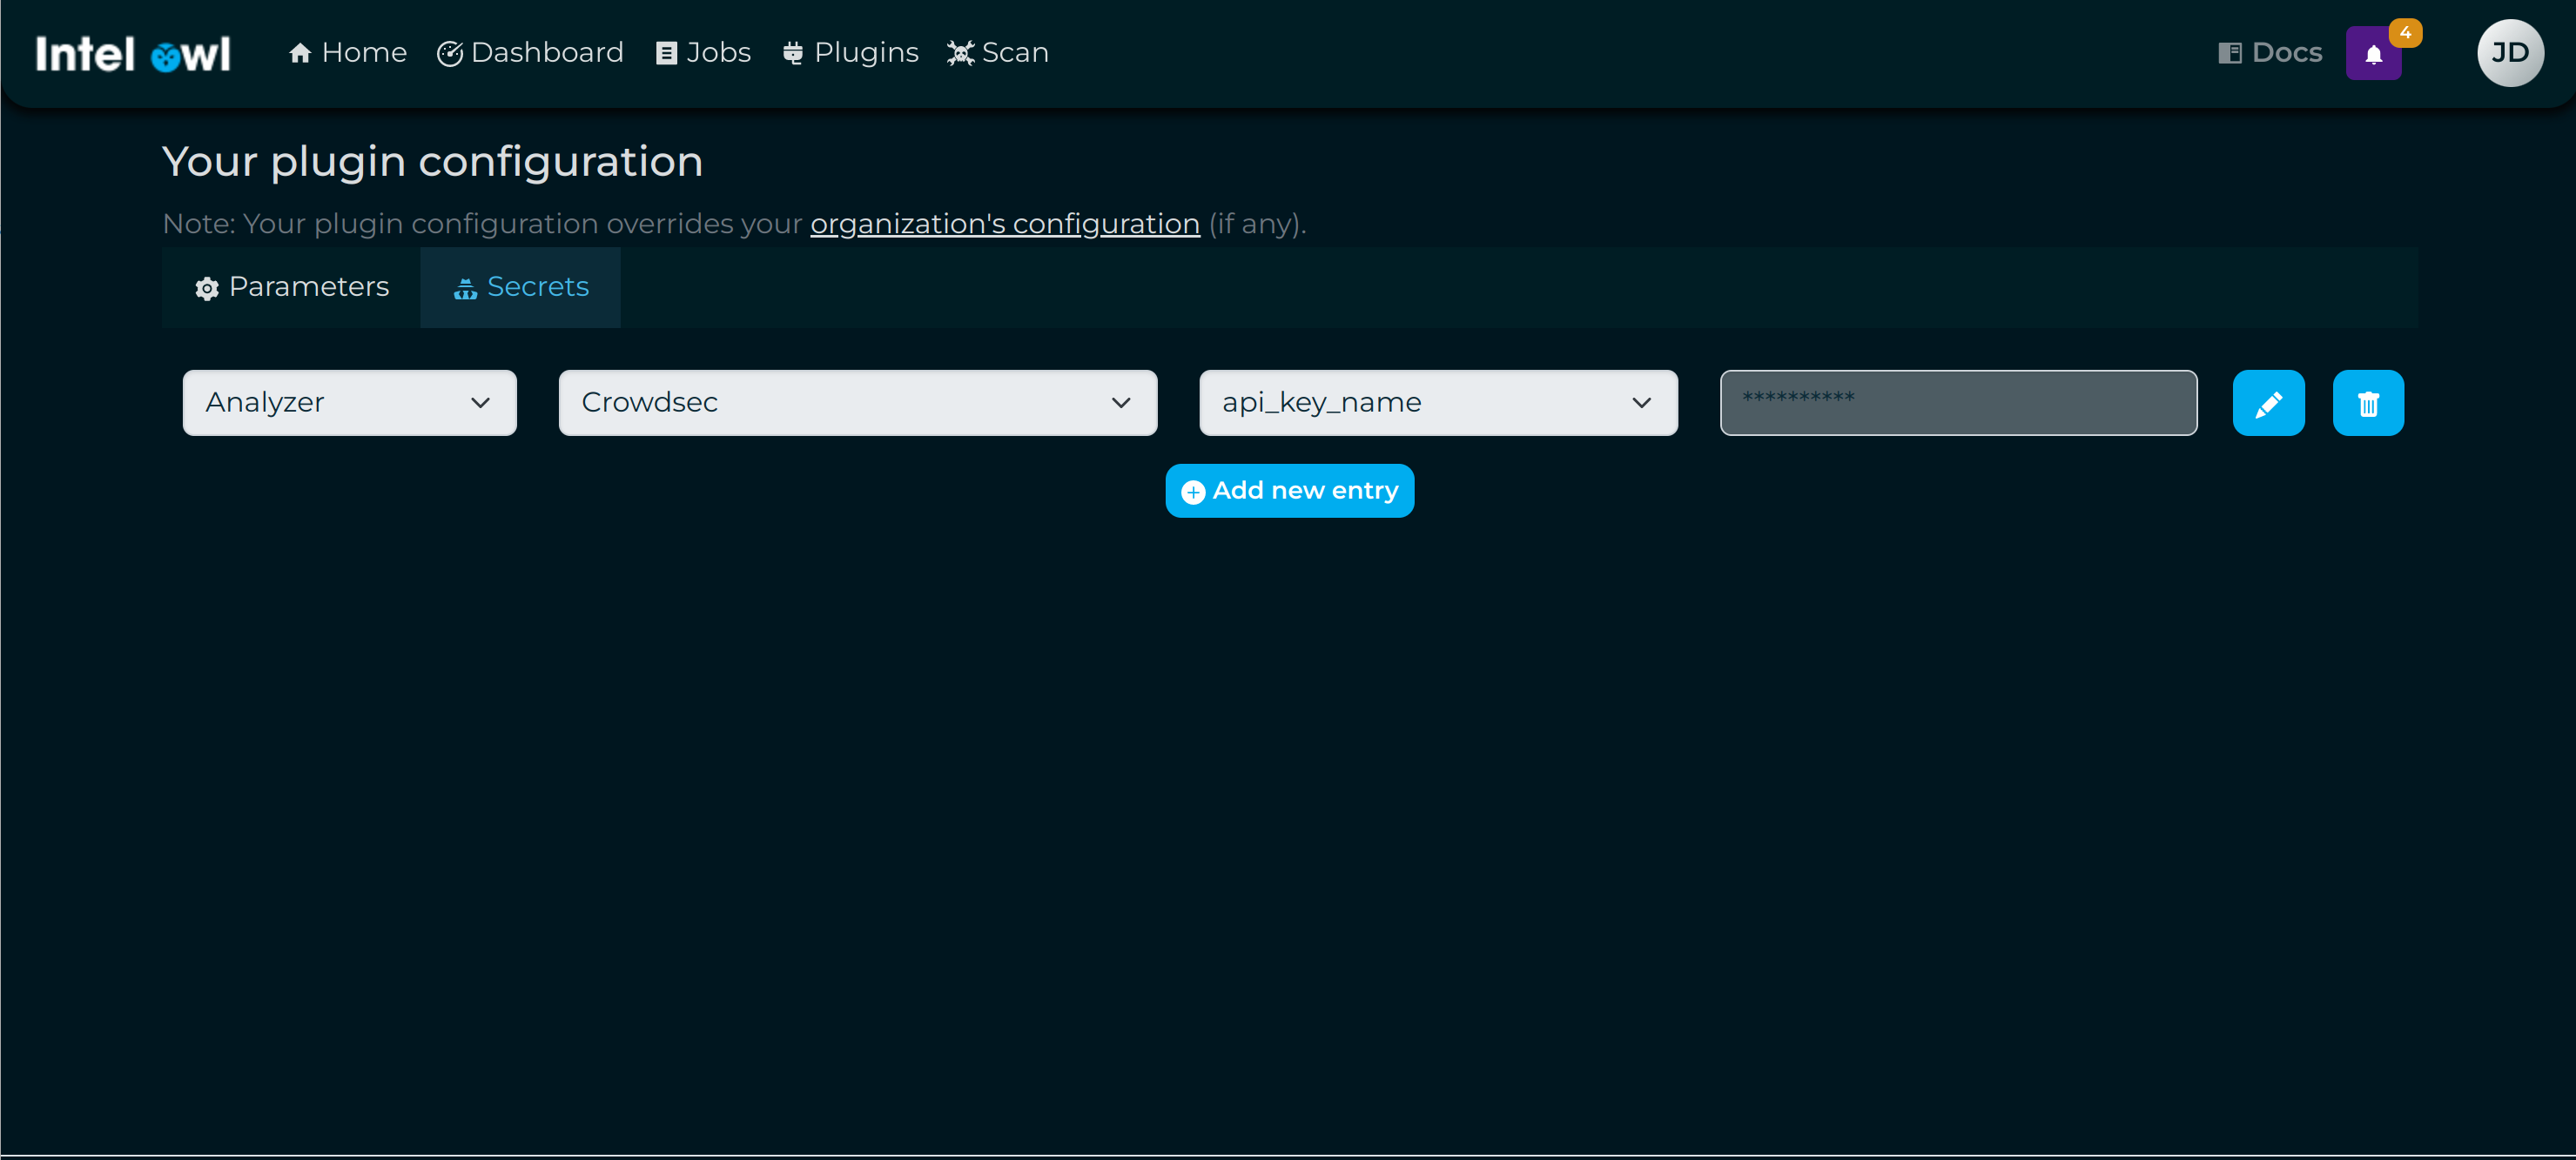2576x1160 pixels.
Task: Click the Scan skull-and-crossbones icon
Action: 960,52
